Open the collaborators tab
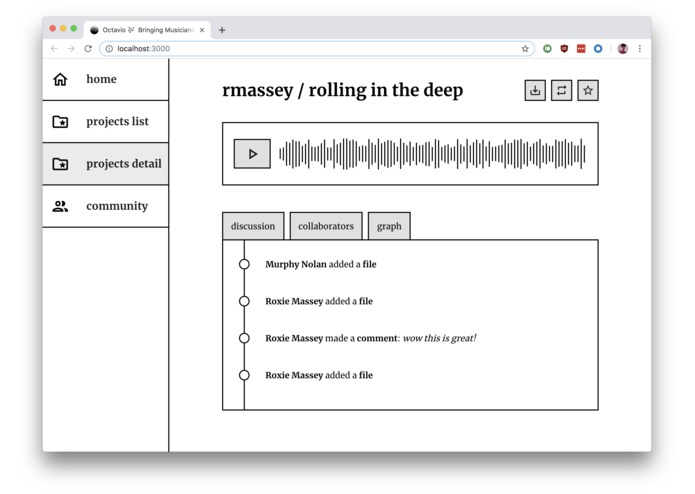The height and width of the screenshot is (494, 695). tap(326, 226)
